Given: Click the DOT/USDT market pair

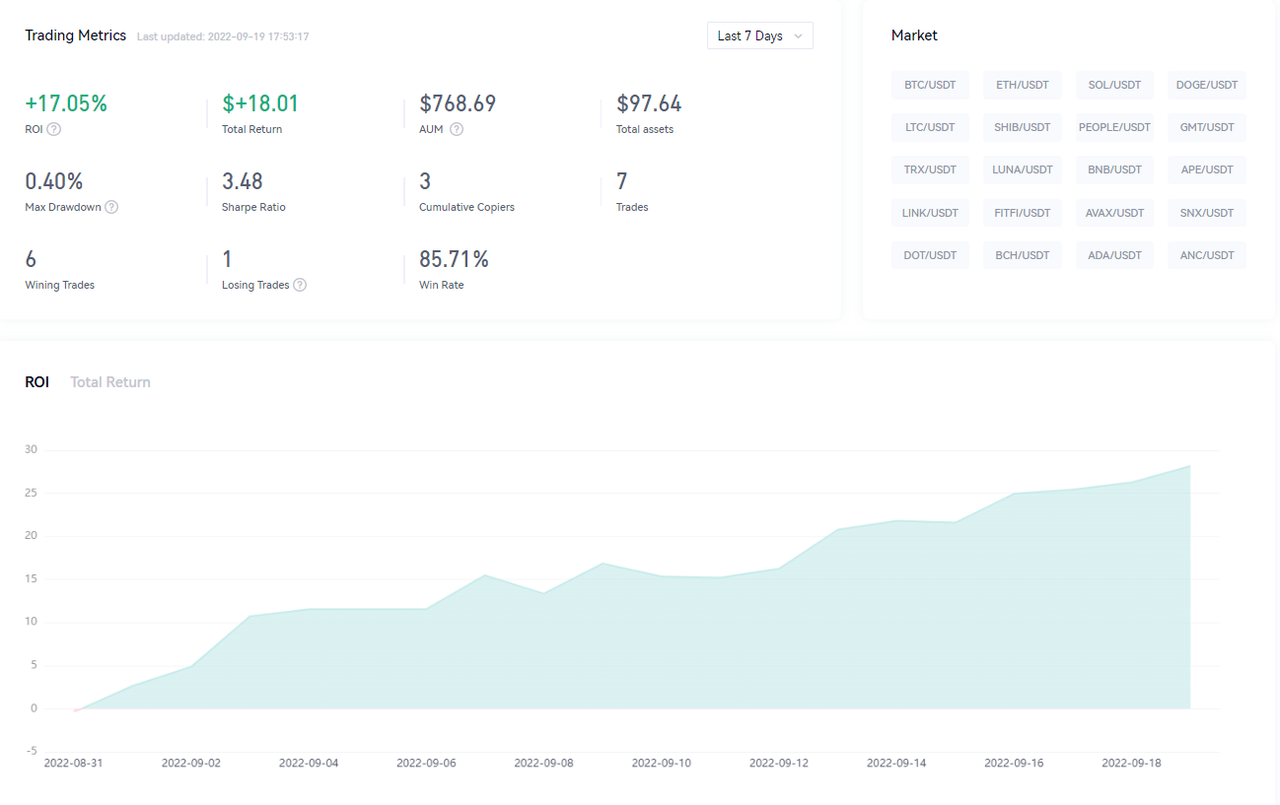Looking at the screenshot, I should coord(930,255).
